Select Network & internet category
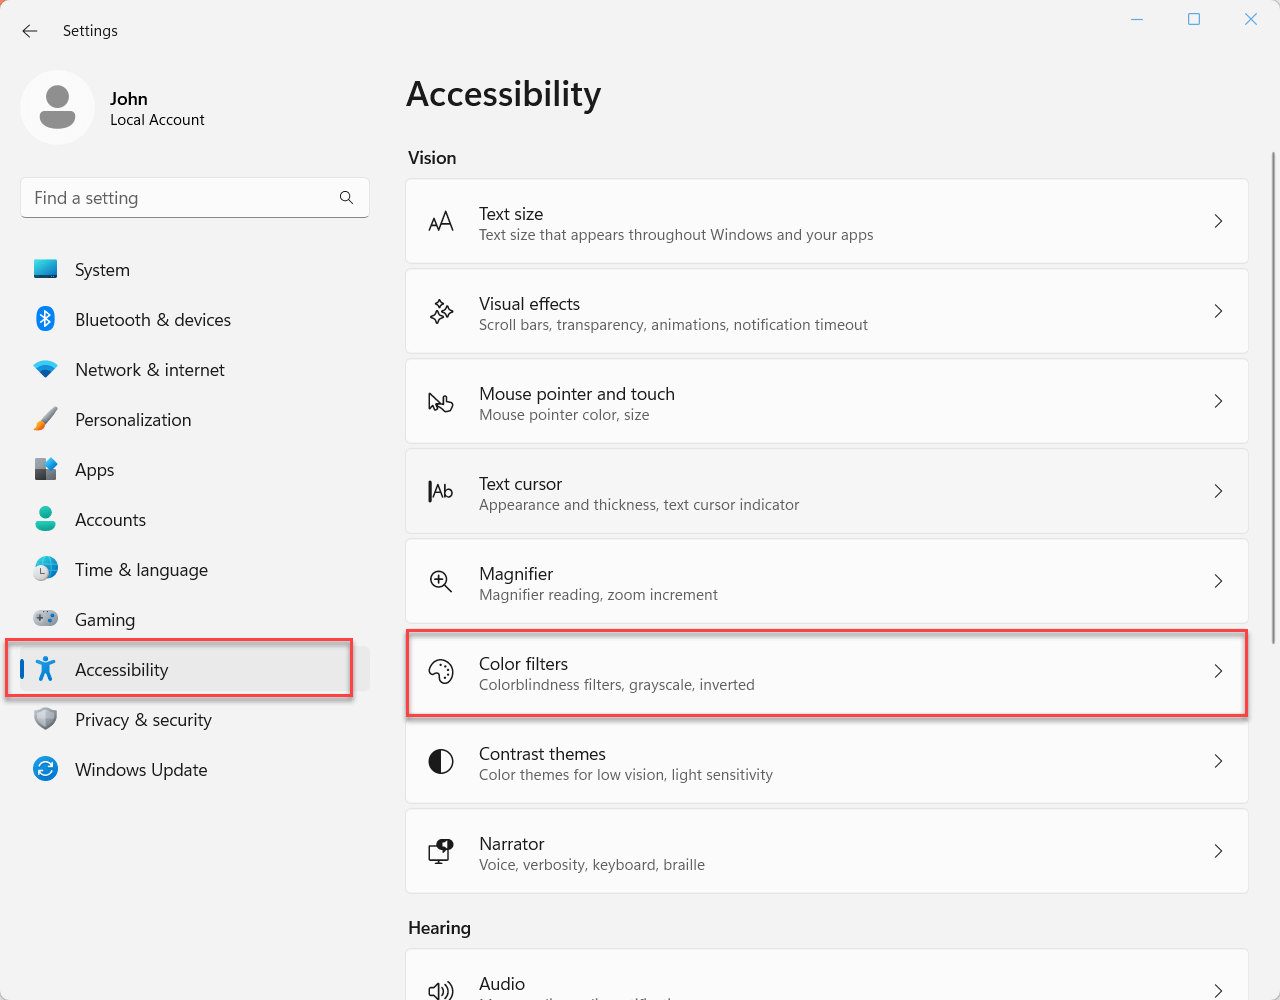The height and width of the screenshot is (1000, 1280). pos(195,369)
